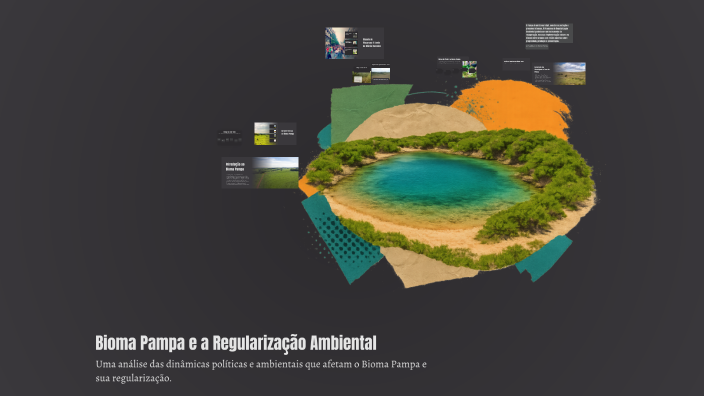Select the title 'Bioma Pampa e a Regularização Ambiental'
This screenshot has width=704, height=396.
236,343
